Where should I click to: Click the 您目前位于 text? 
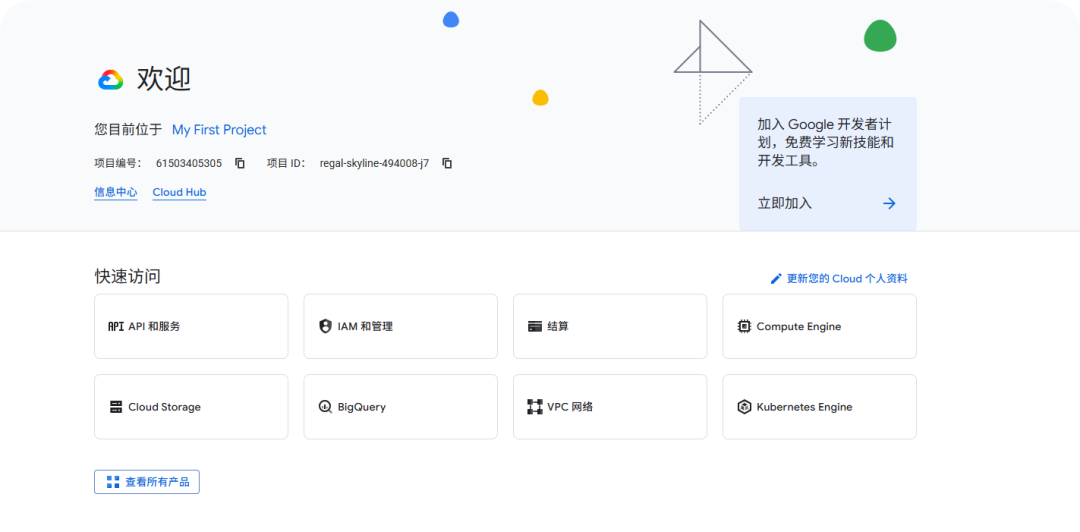[128, 130]
